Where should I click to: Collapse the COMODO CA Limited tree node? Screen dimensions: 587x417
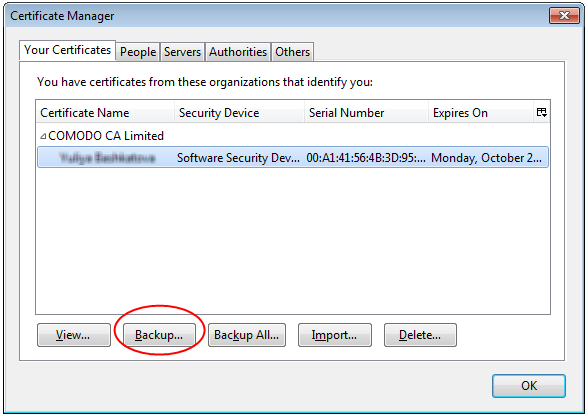[x=43, y=136]
